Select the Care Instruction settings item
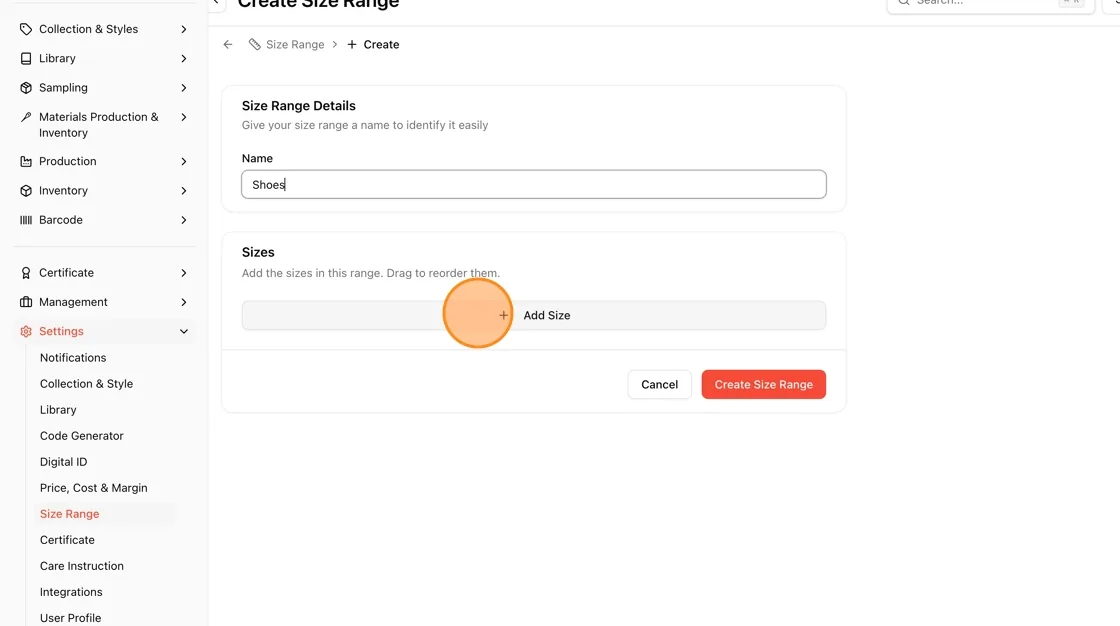 (81, 566)
